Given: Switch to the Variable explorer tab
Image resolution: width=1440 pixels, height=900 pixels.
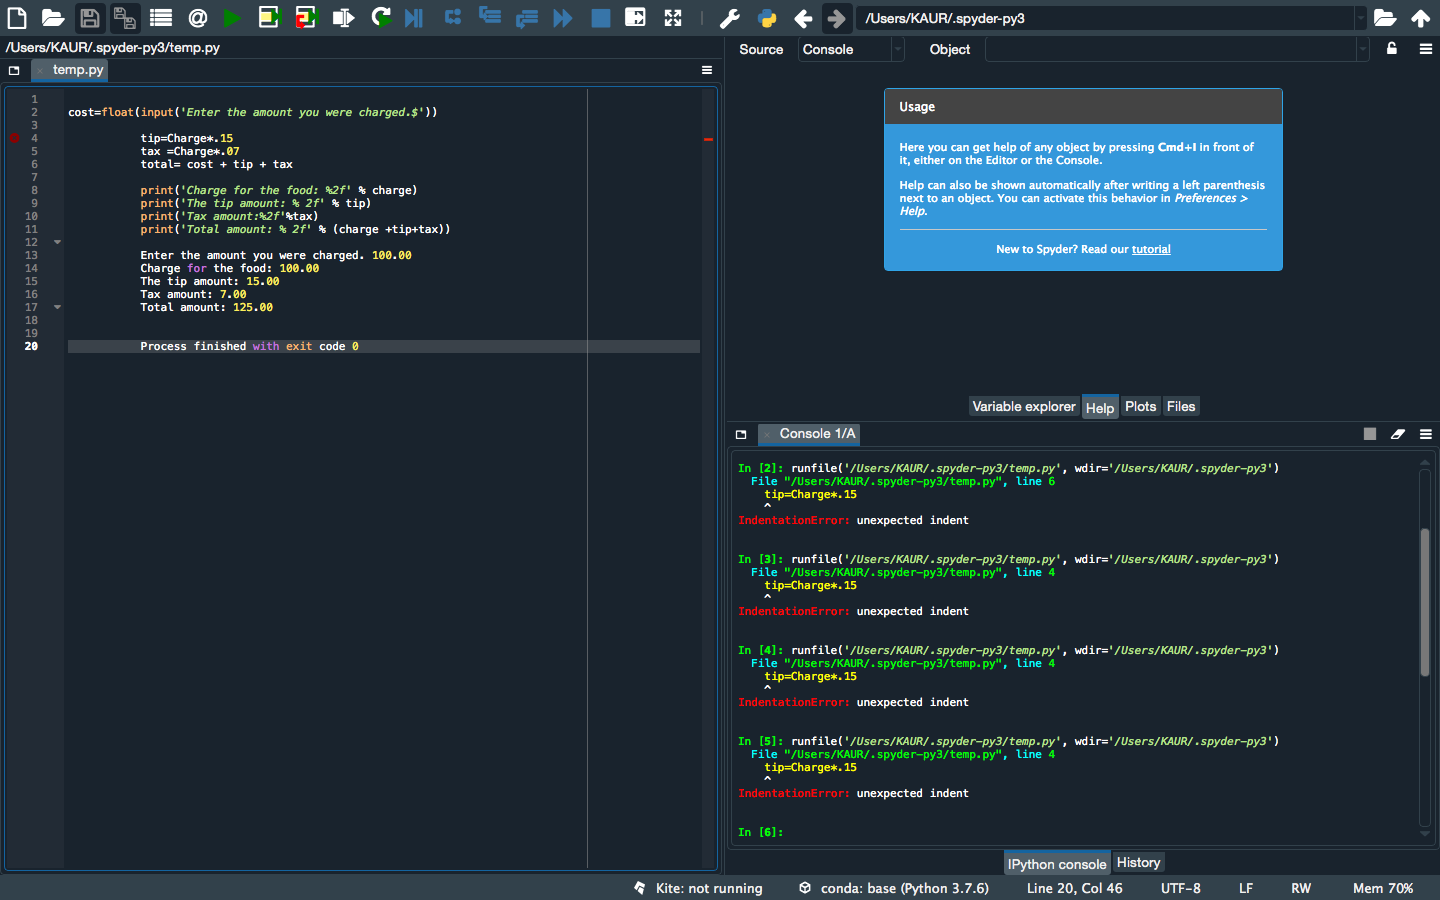Looking at the screenshot, I should (x=1024, y=406).
